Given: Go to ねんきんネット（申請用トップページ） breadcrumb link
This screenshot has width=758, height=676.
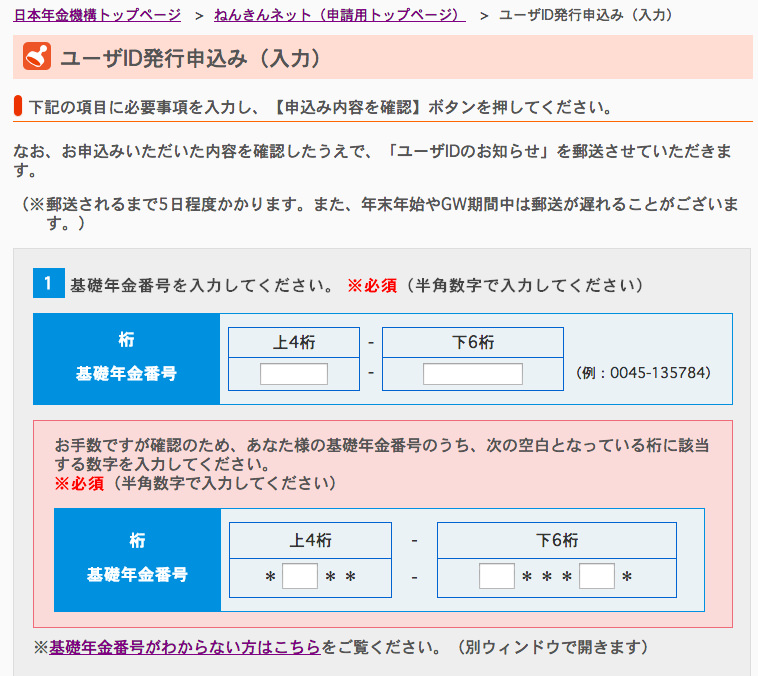Looking at the screenshot, I should point(339,15).
